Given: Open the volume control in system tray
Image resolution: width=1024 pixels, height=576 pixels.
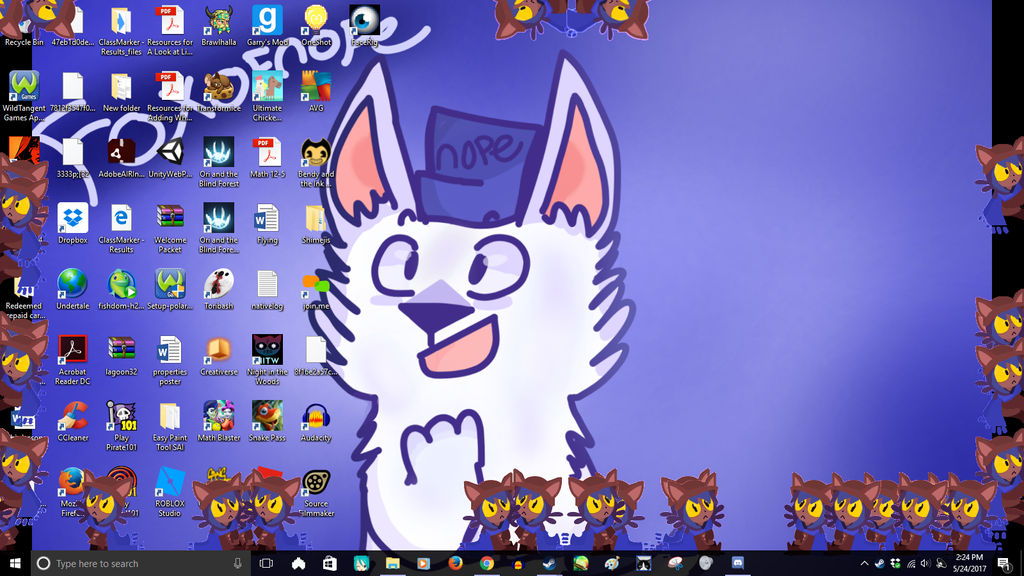Looking at the screenshot, I should click(x=925, y=563).
